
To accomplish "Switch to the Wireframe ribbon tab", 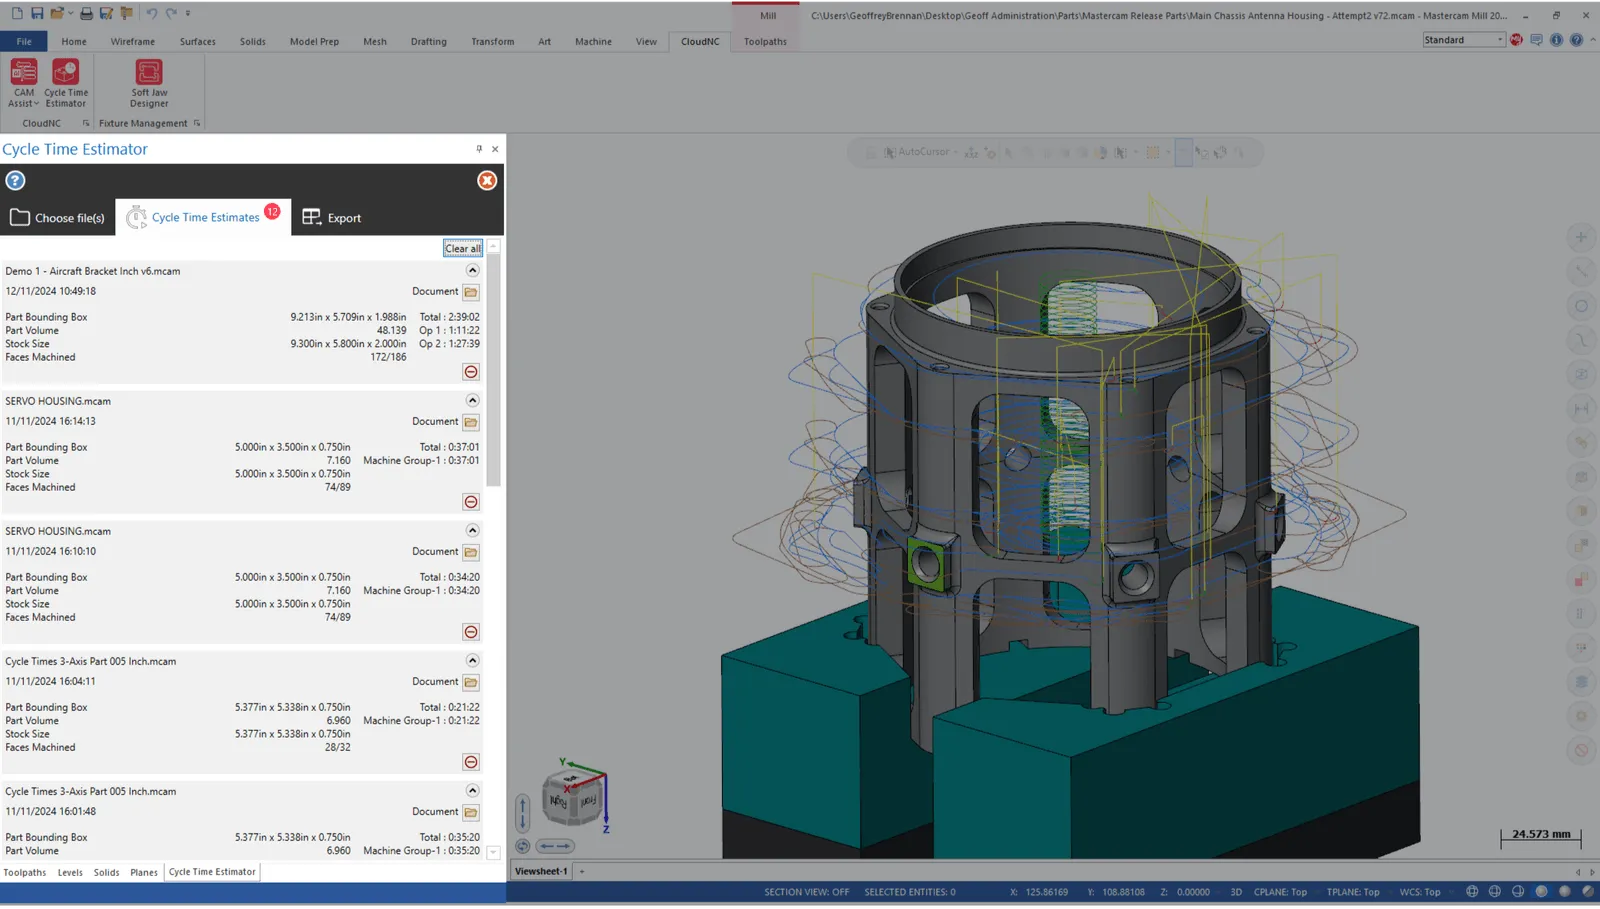I will 133,42.
